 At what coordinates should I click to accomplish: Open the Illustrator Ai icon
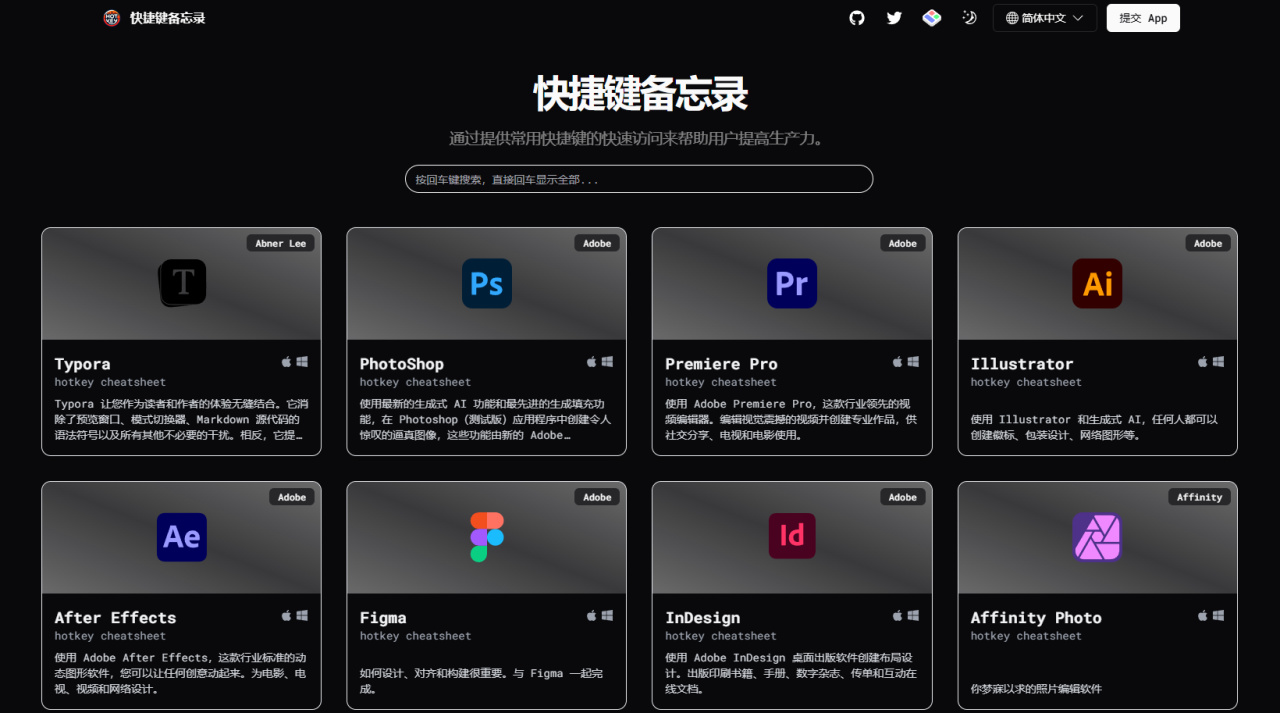tap(1098, 283)
